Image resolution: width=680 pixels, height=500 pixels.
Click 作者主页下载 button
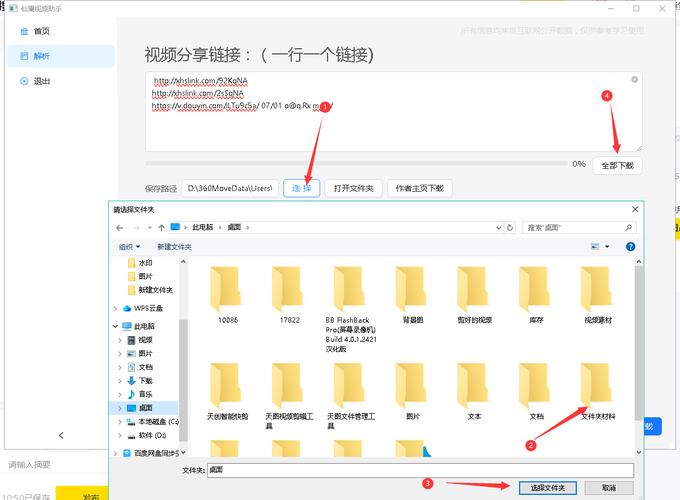[x=419, y=188]
